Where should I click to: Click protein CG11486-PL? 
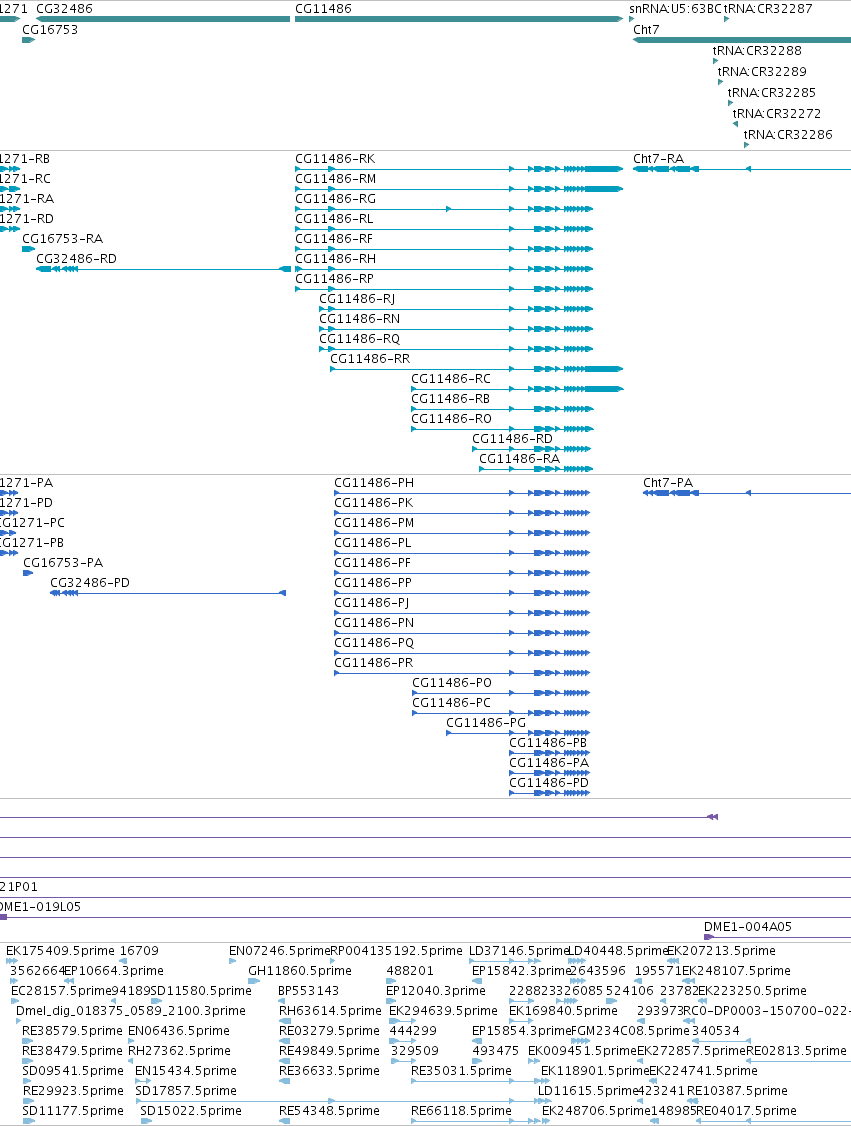pyautogui.click(x=462, y=553)
